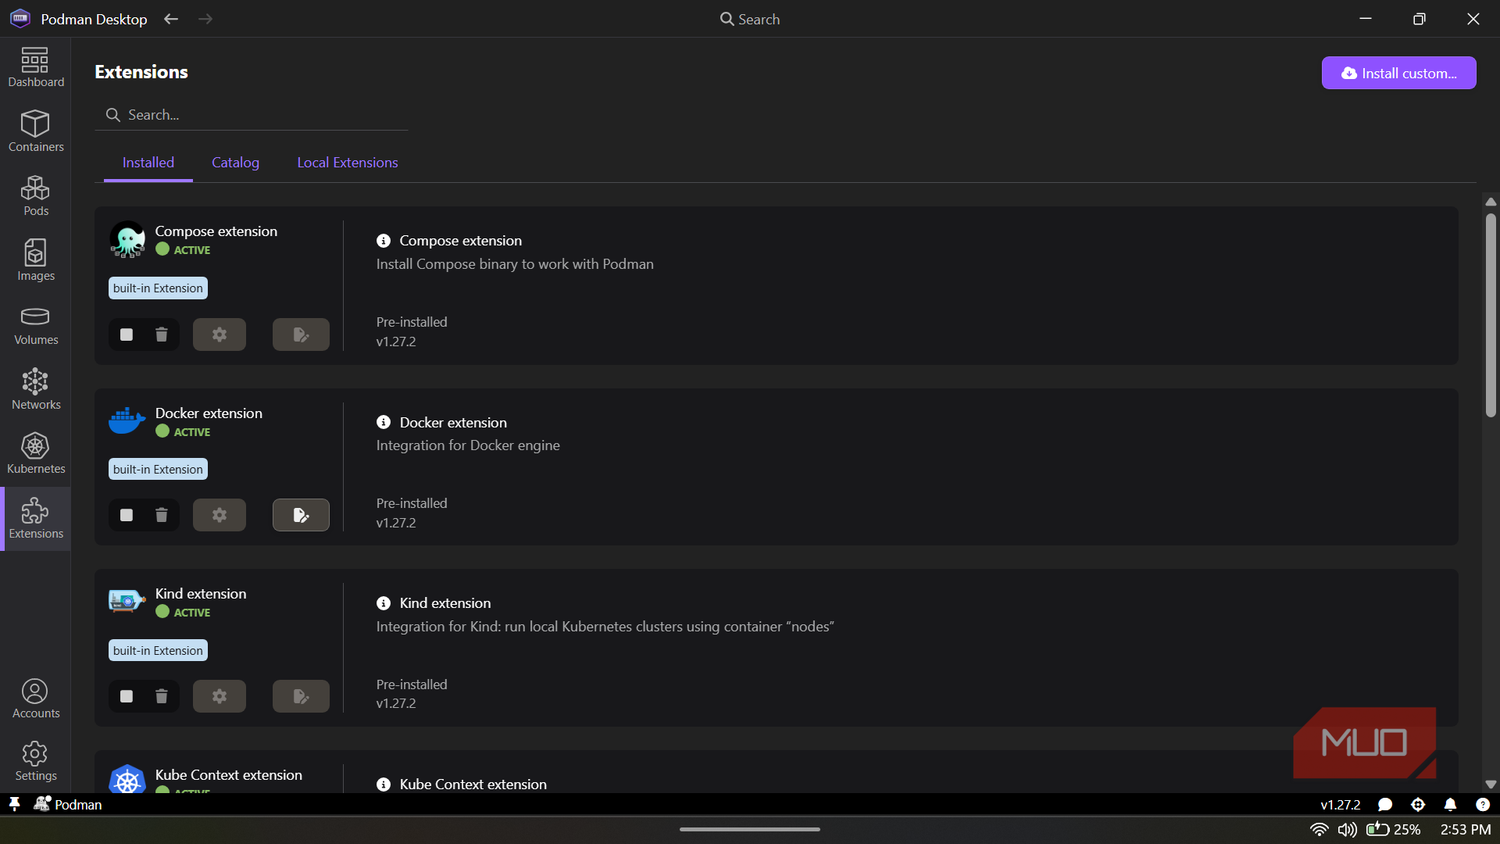This screenshot has width=1500, height=844.
Task: Open the Images section
Action: click(x=35, y=260)
